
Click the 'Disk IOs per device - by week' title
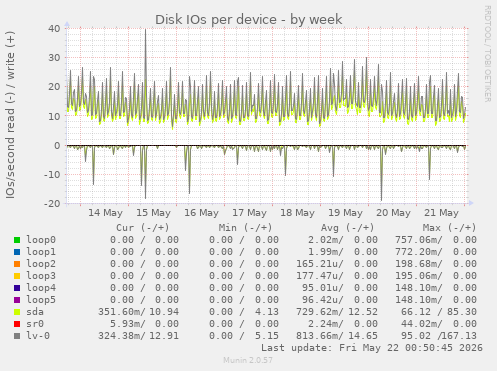coord(249,19)
